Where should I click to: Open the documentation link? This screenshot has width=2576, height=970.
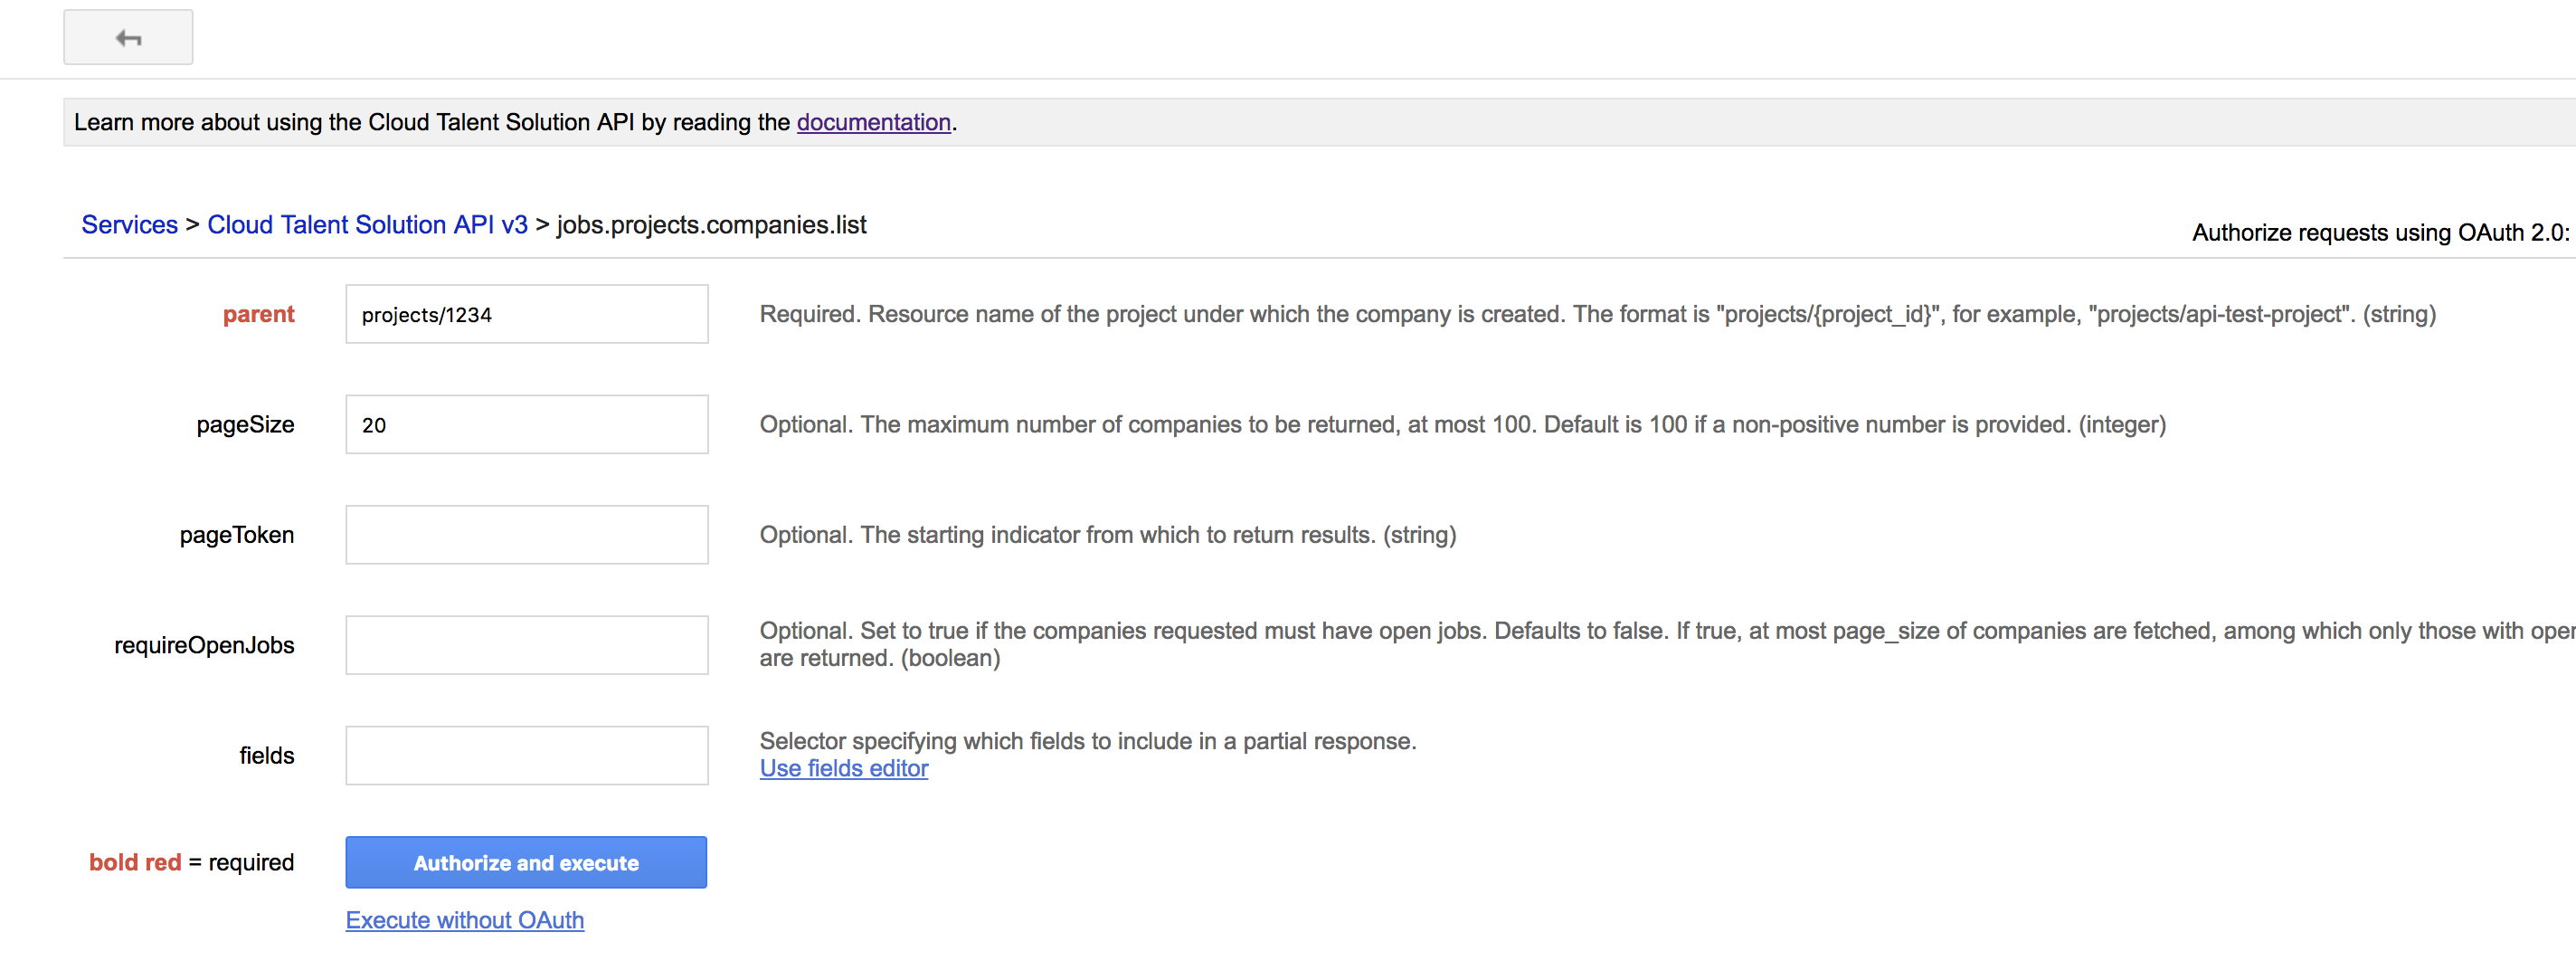click(x=872, y=122)
